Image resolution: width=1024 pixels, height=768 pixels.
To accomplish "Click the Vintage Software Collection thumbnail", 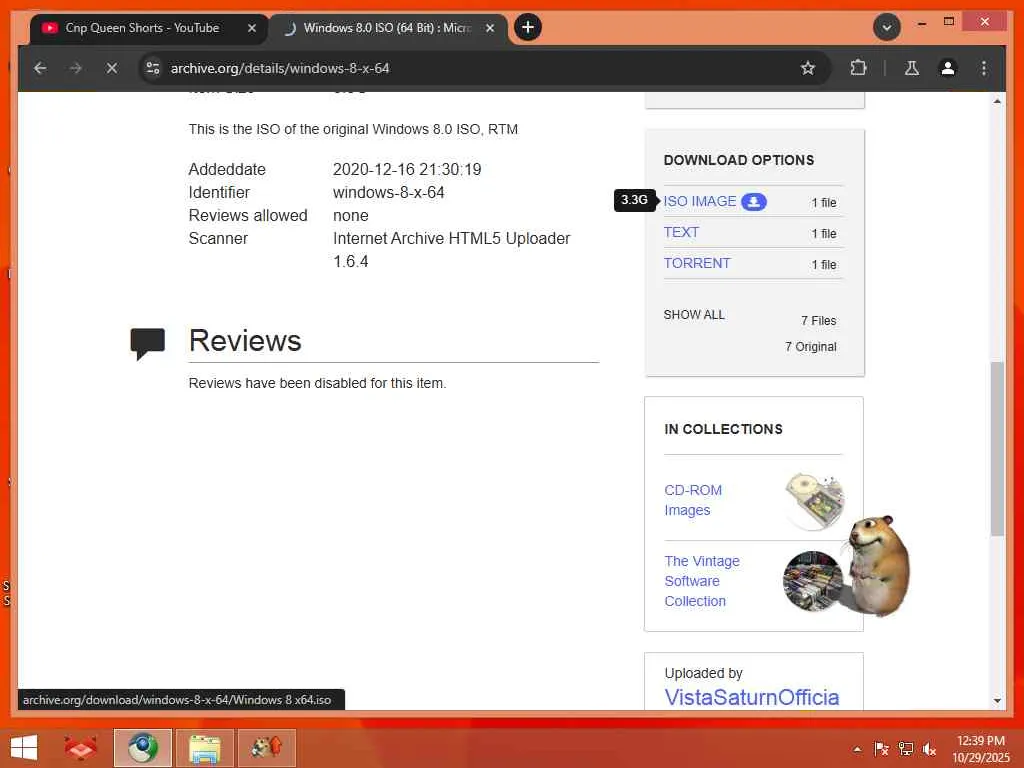I will (x=814, y=581).
